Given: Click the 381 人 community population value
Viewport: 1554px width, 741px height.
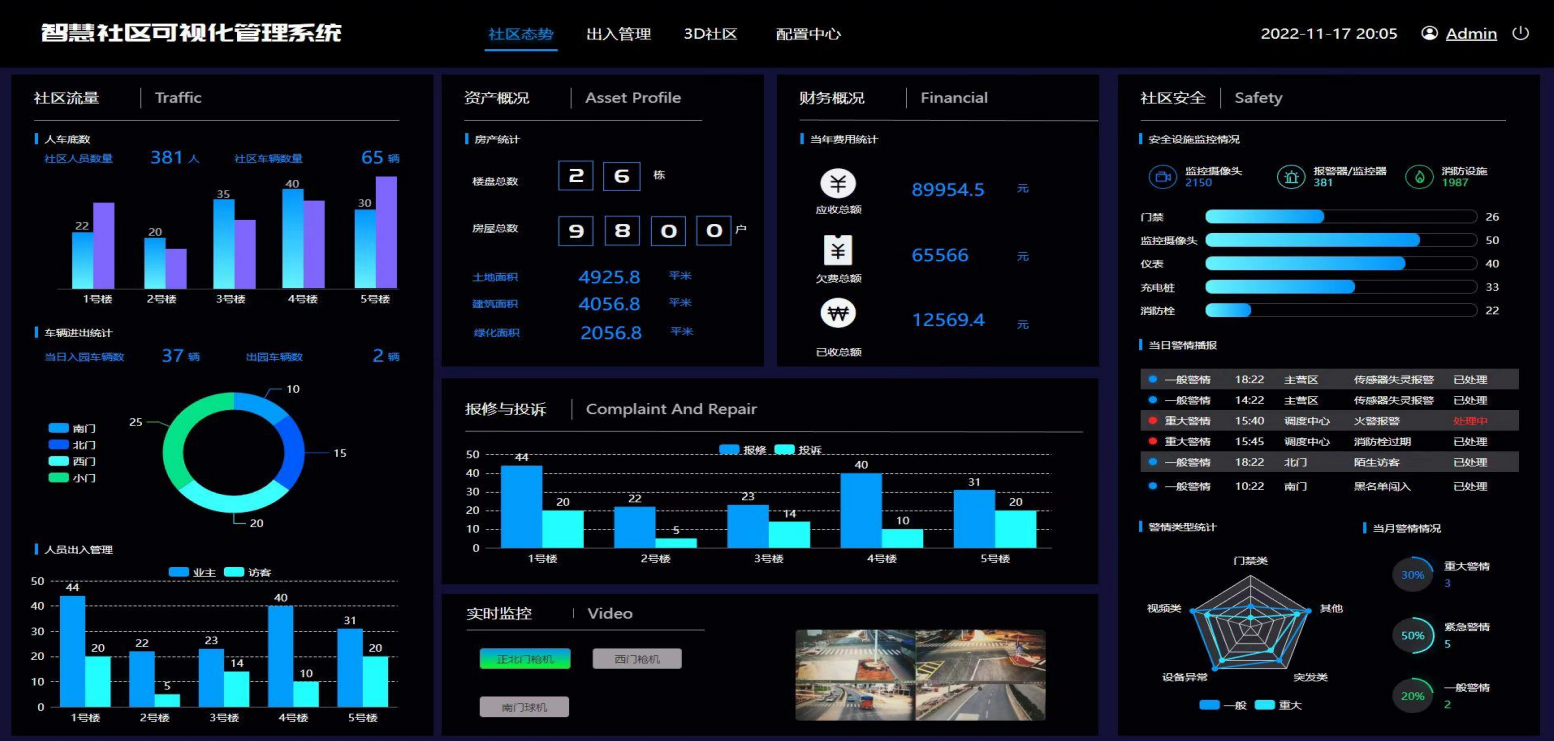Looking at the screenshot, I should coord(175,158).
